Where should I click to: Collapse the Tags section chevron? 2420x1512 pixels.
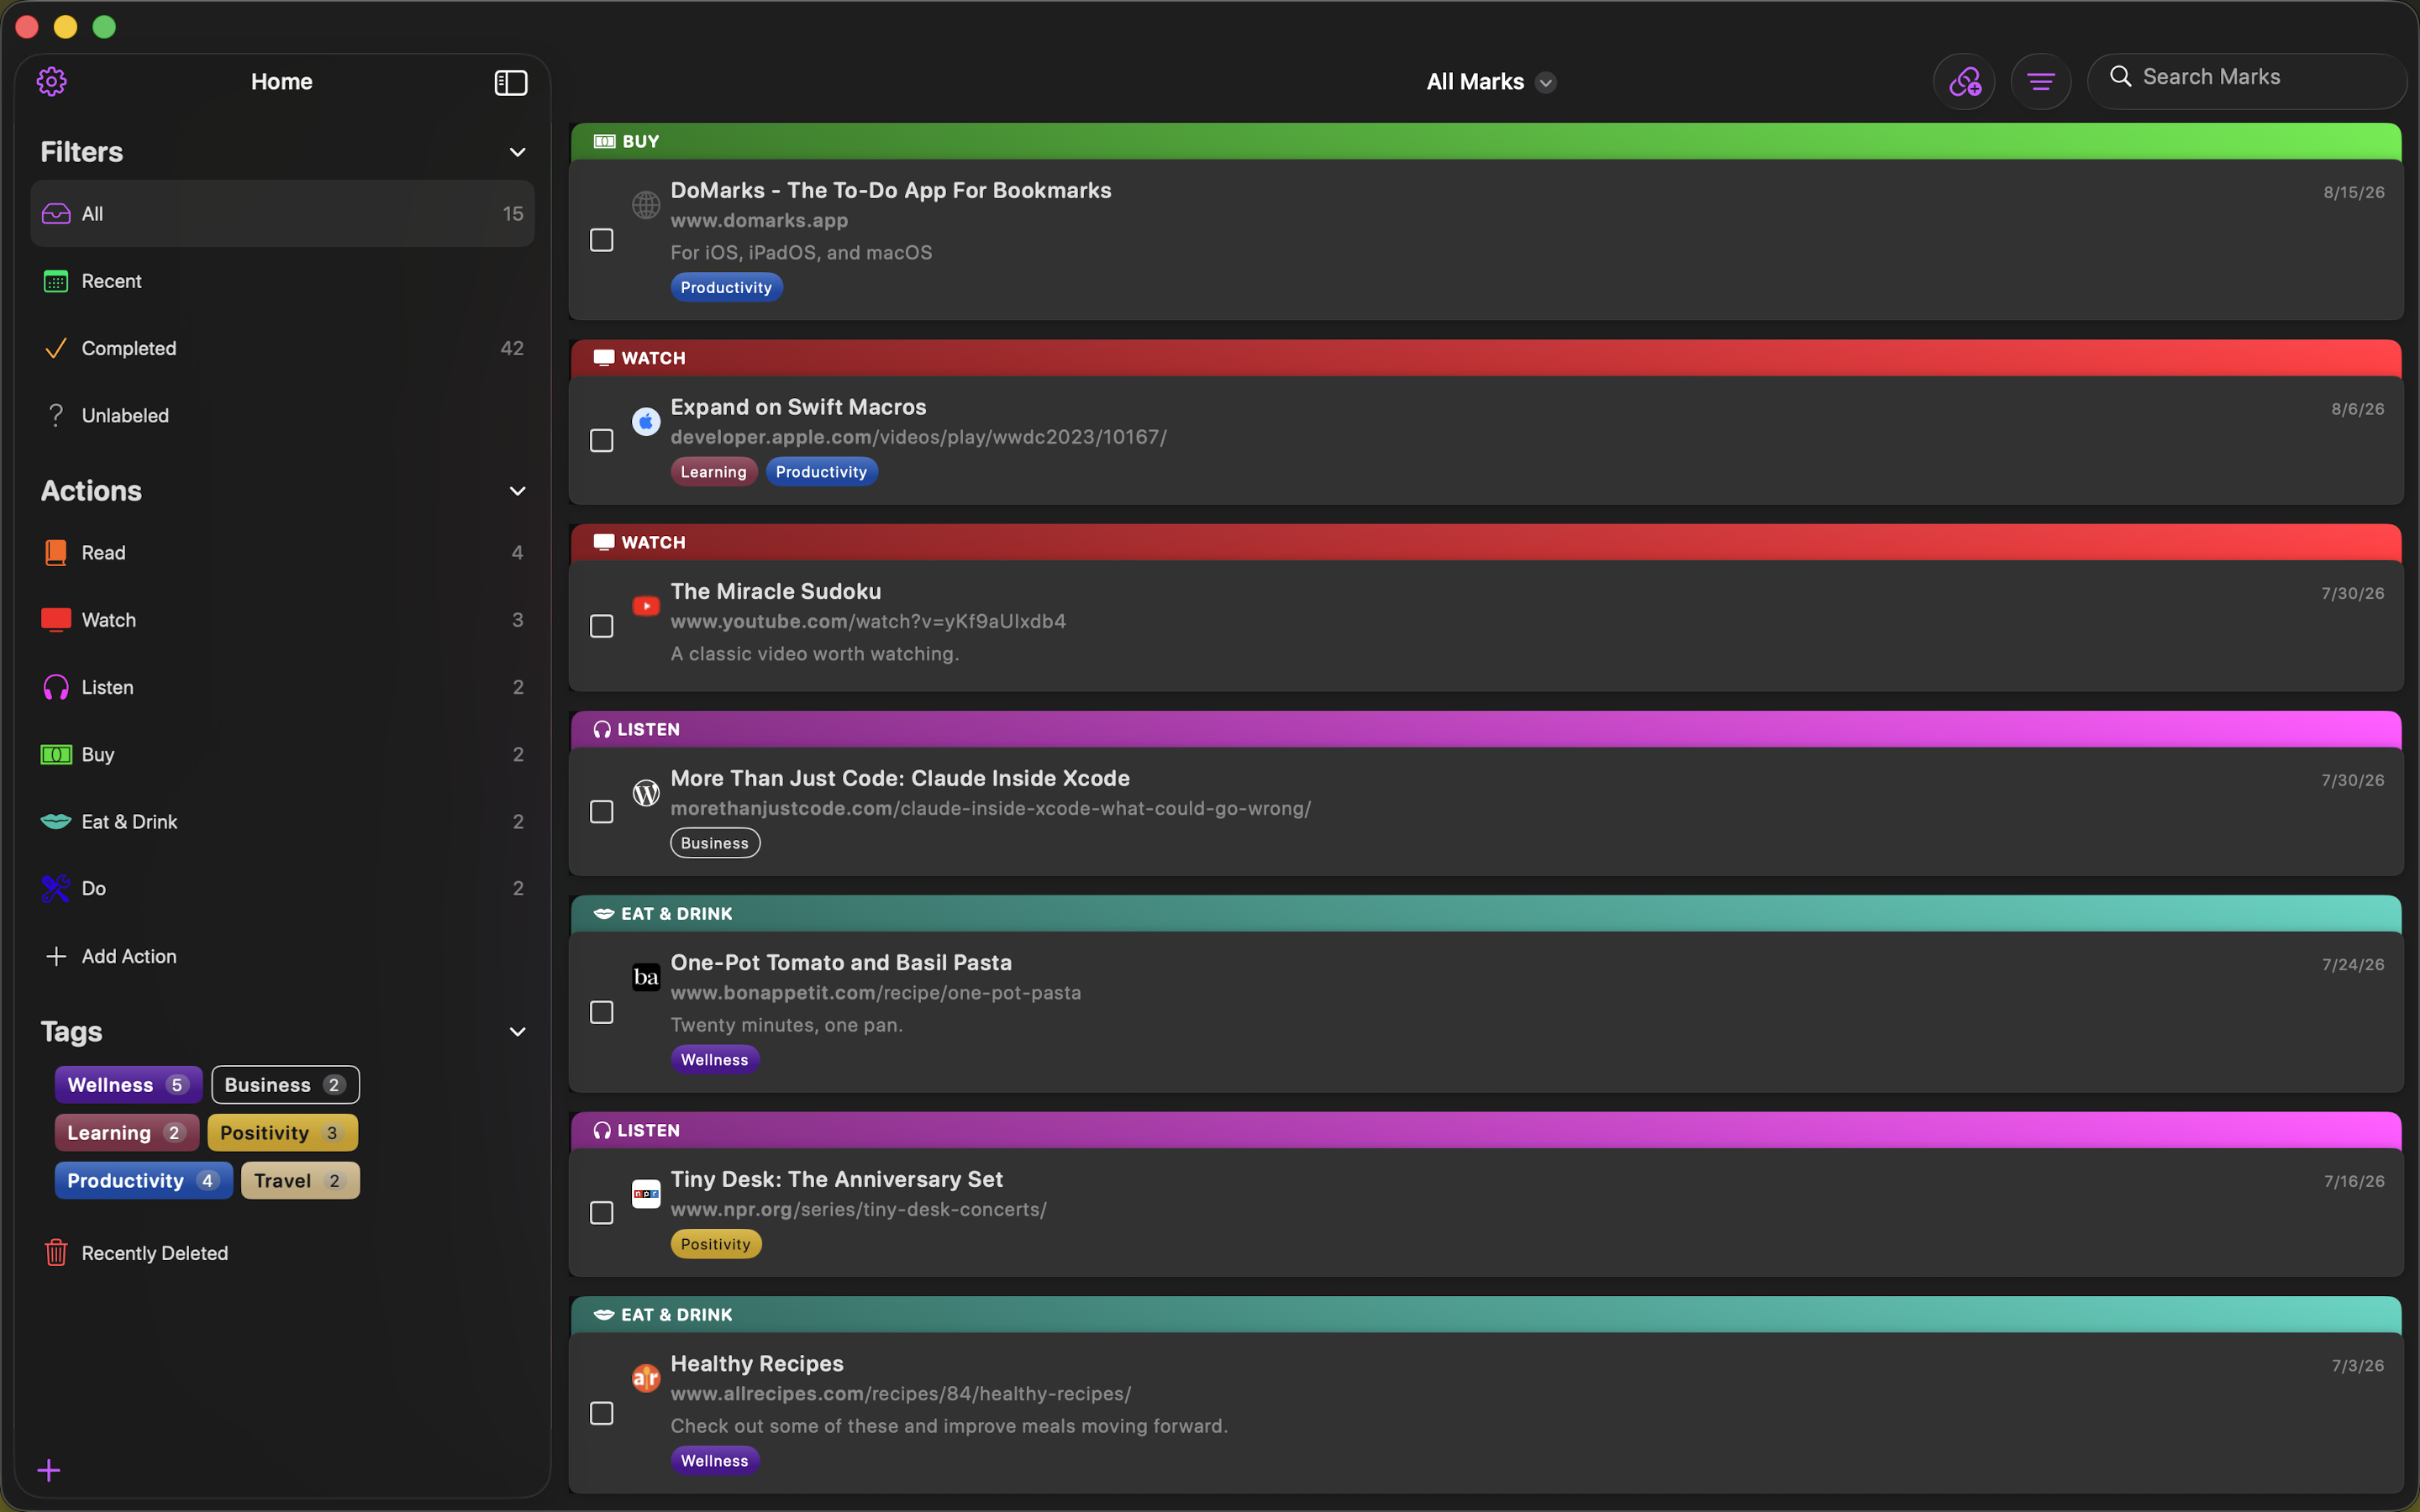click(x=518, y=1032)
